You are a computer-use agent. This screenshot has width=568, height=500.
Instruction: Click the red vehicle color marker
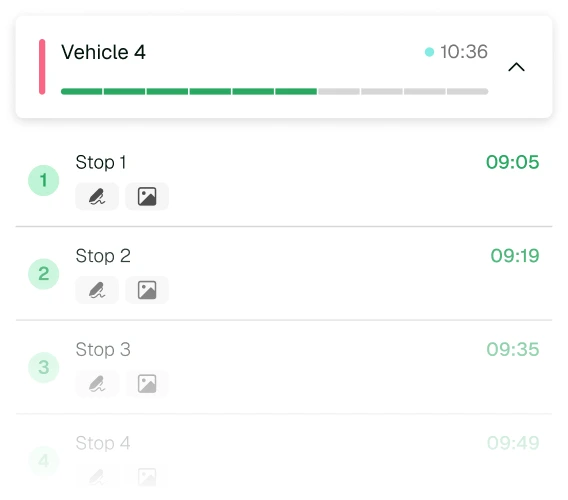42,67
